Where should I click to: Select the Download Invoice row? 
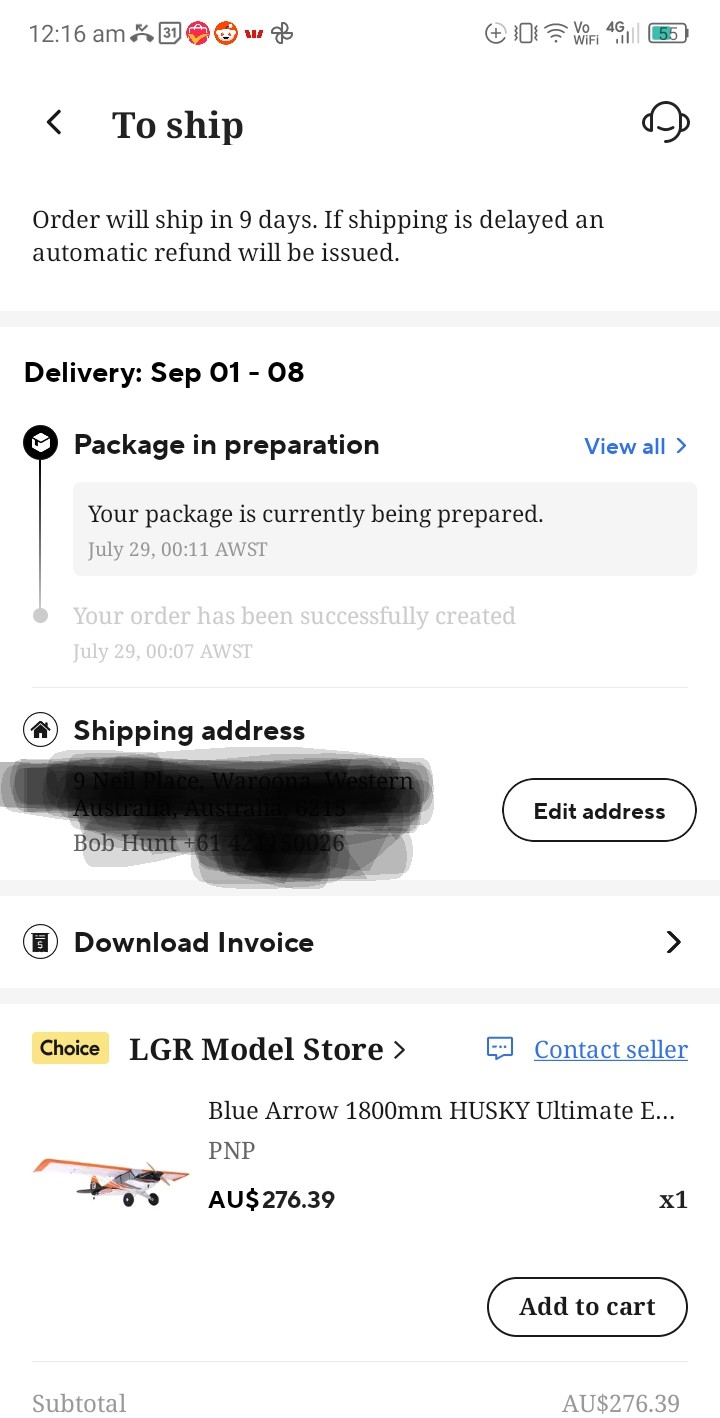point(360,942)
